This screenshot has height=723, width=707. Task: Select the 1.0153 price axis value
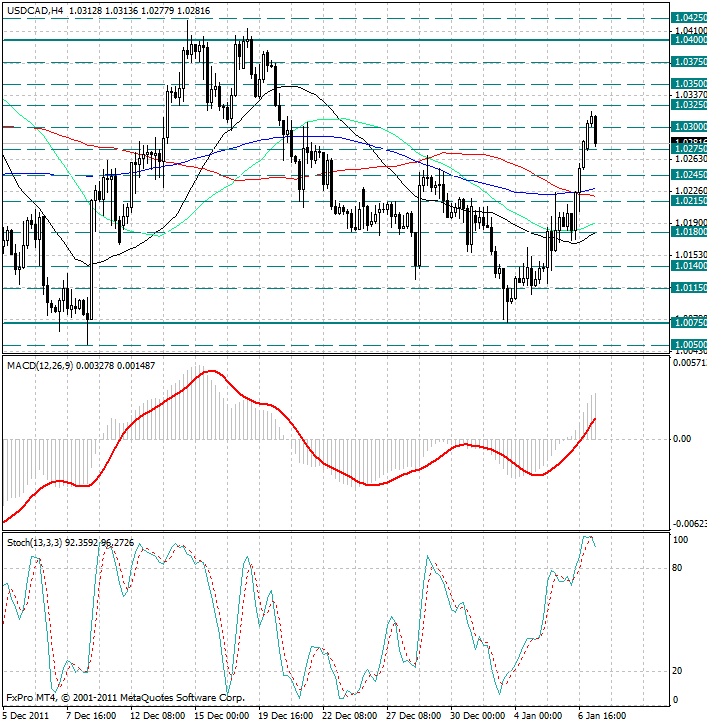pos(690,255)
